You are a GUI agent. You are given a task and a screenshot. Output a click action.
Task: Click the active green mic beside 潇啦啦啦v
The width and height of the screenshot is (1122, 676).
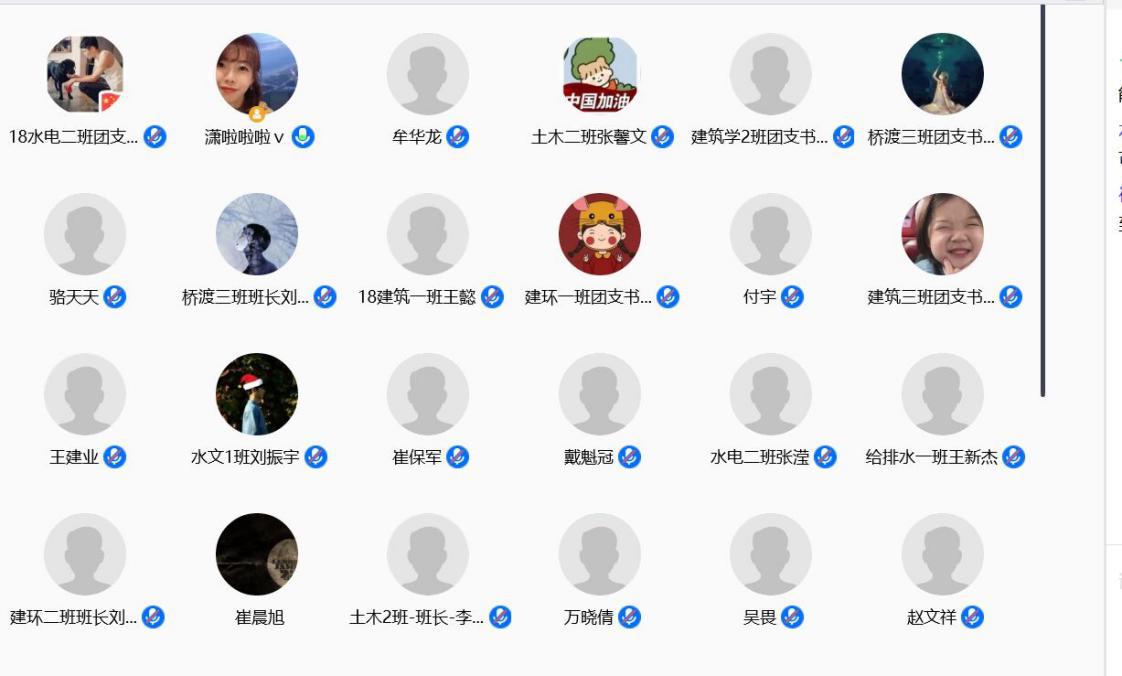point(303,137)
